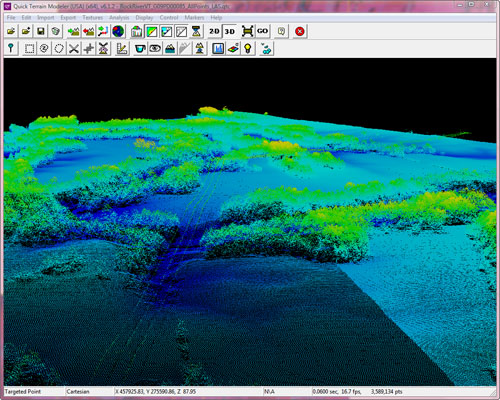This screenshot has height=400, width=500.
Task: Open the Import menu
Action: click(45, 18)
